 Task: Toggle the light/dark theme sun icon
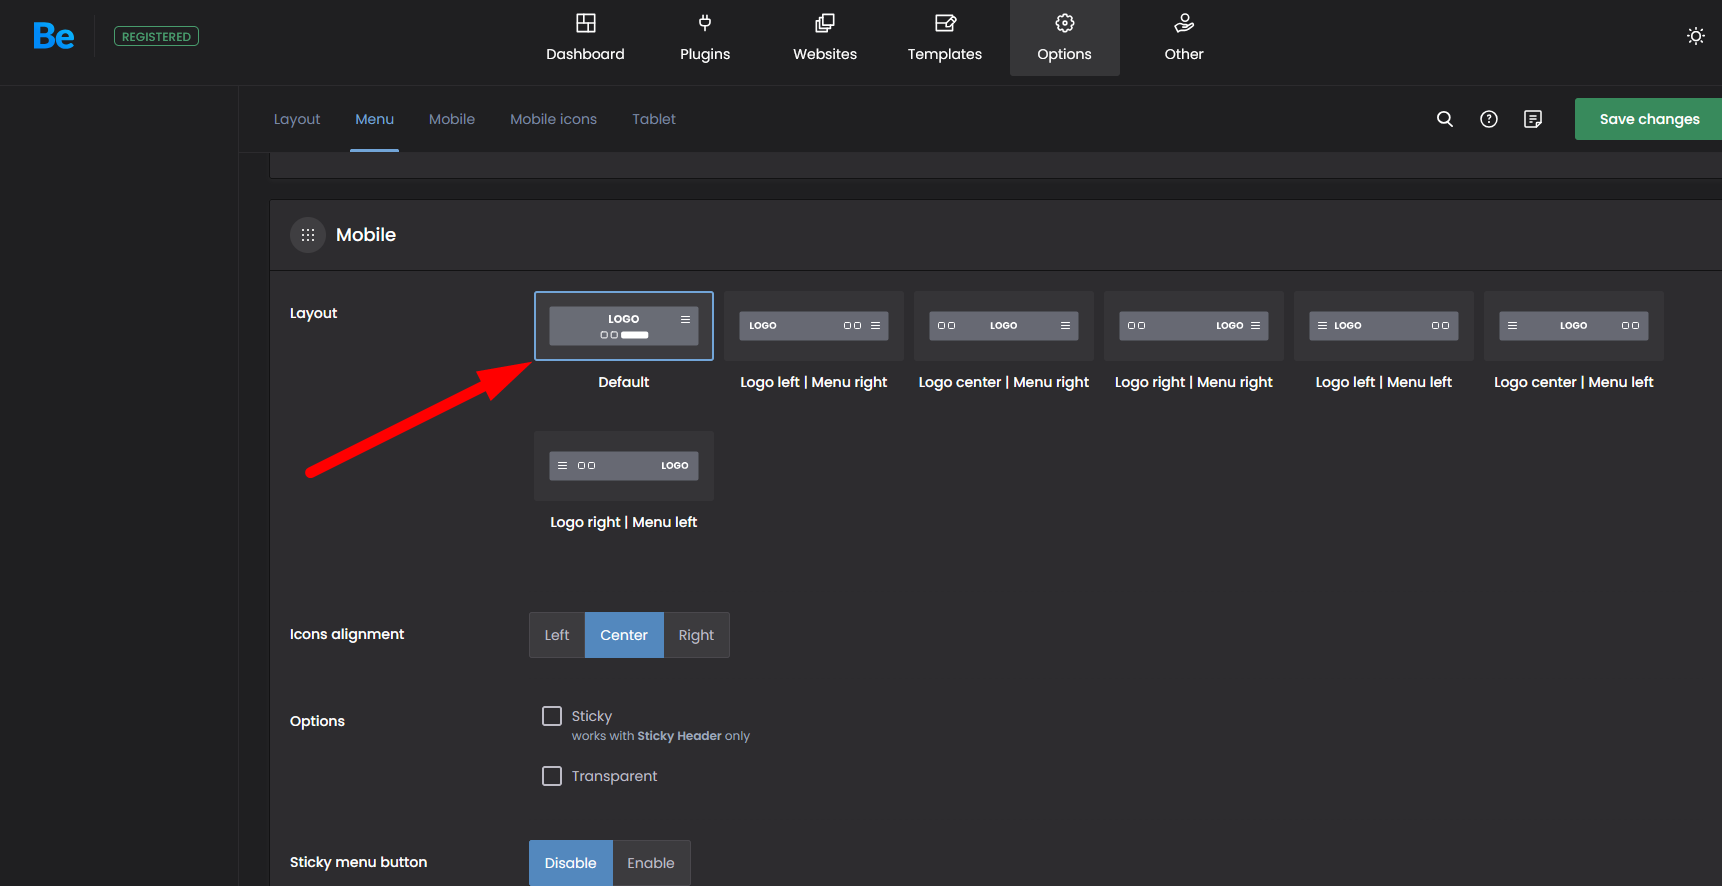click(1695, 36)
